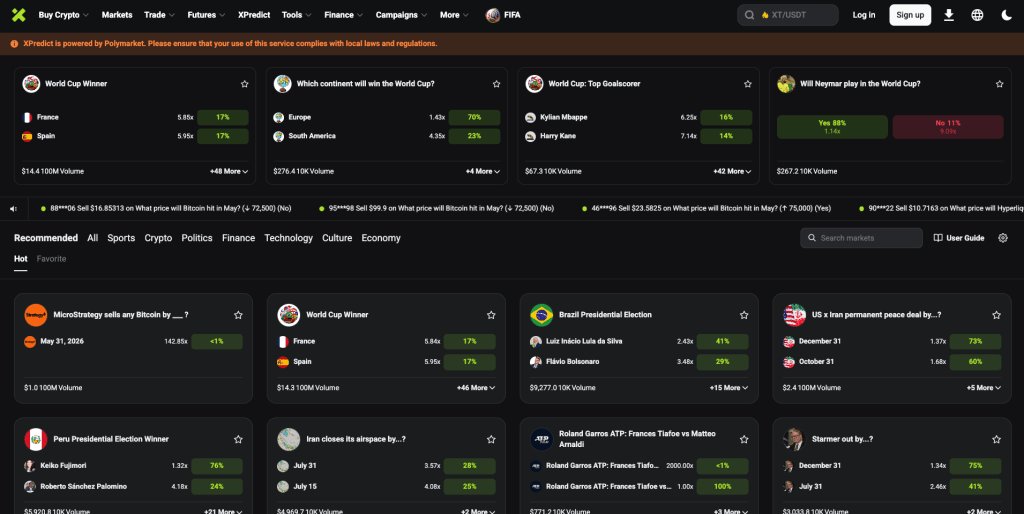Open the Futures dropdown menu
1024x514 pixels.
click(x=206, y=15)
